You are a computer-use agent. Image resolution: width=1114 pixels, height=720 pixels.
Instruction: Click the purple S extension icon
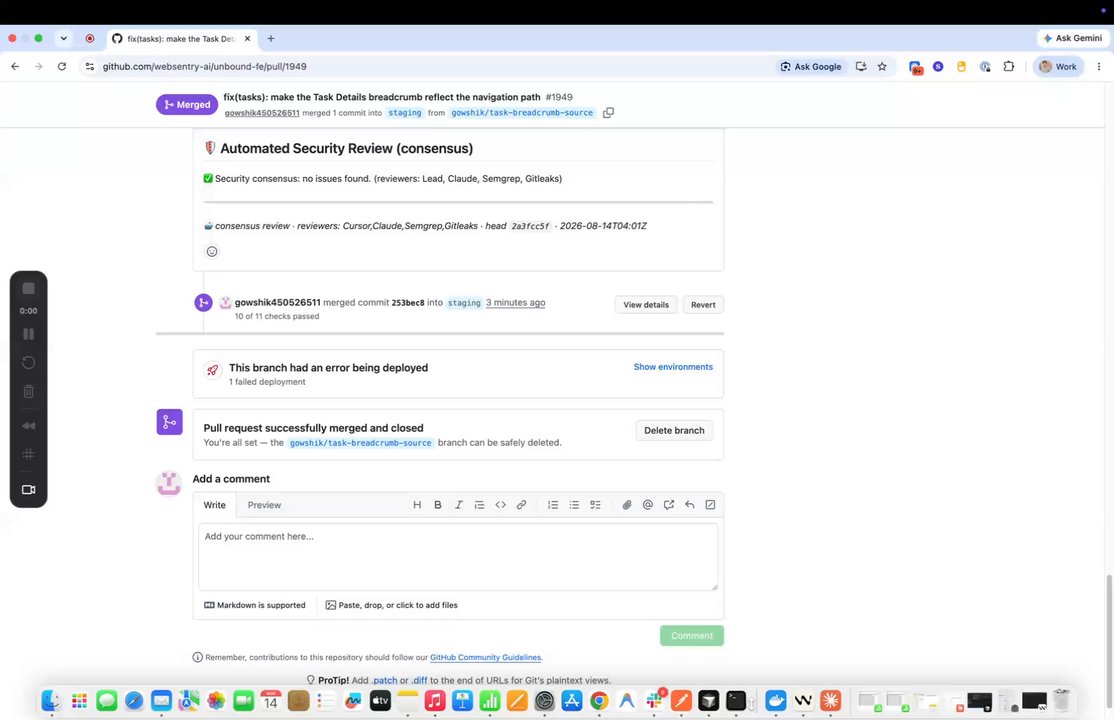tap(939, 67)
